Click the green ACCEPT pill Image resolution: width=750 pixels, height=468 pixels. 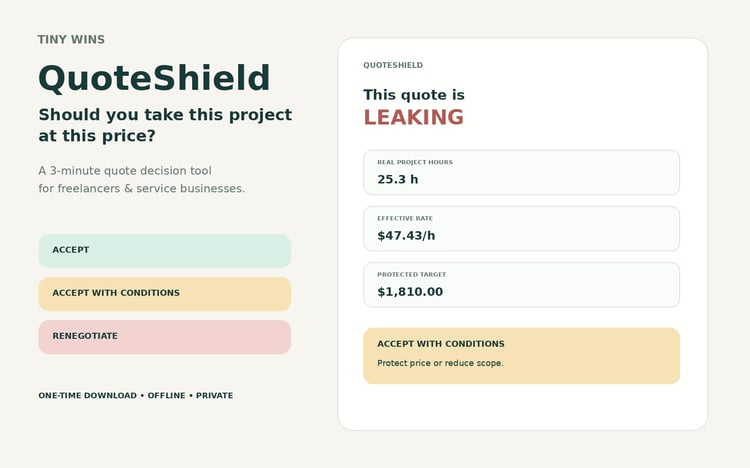coord(165,251)
